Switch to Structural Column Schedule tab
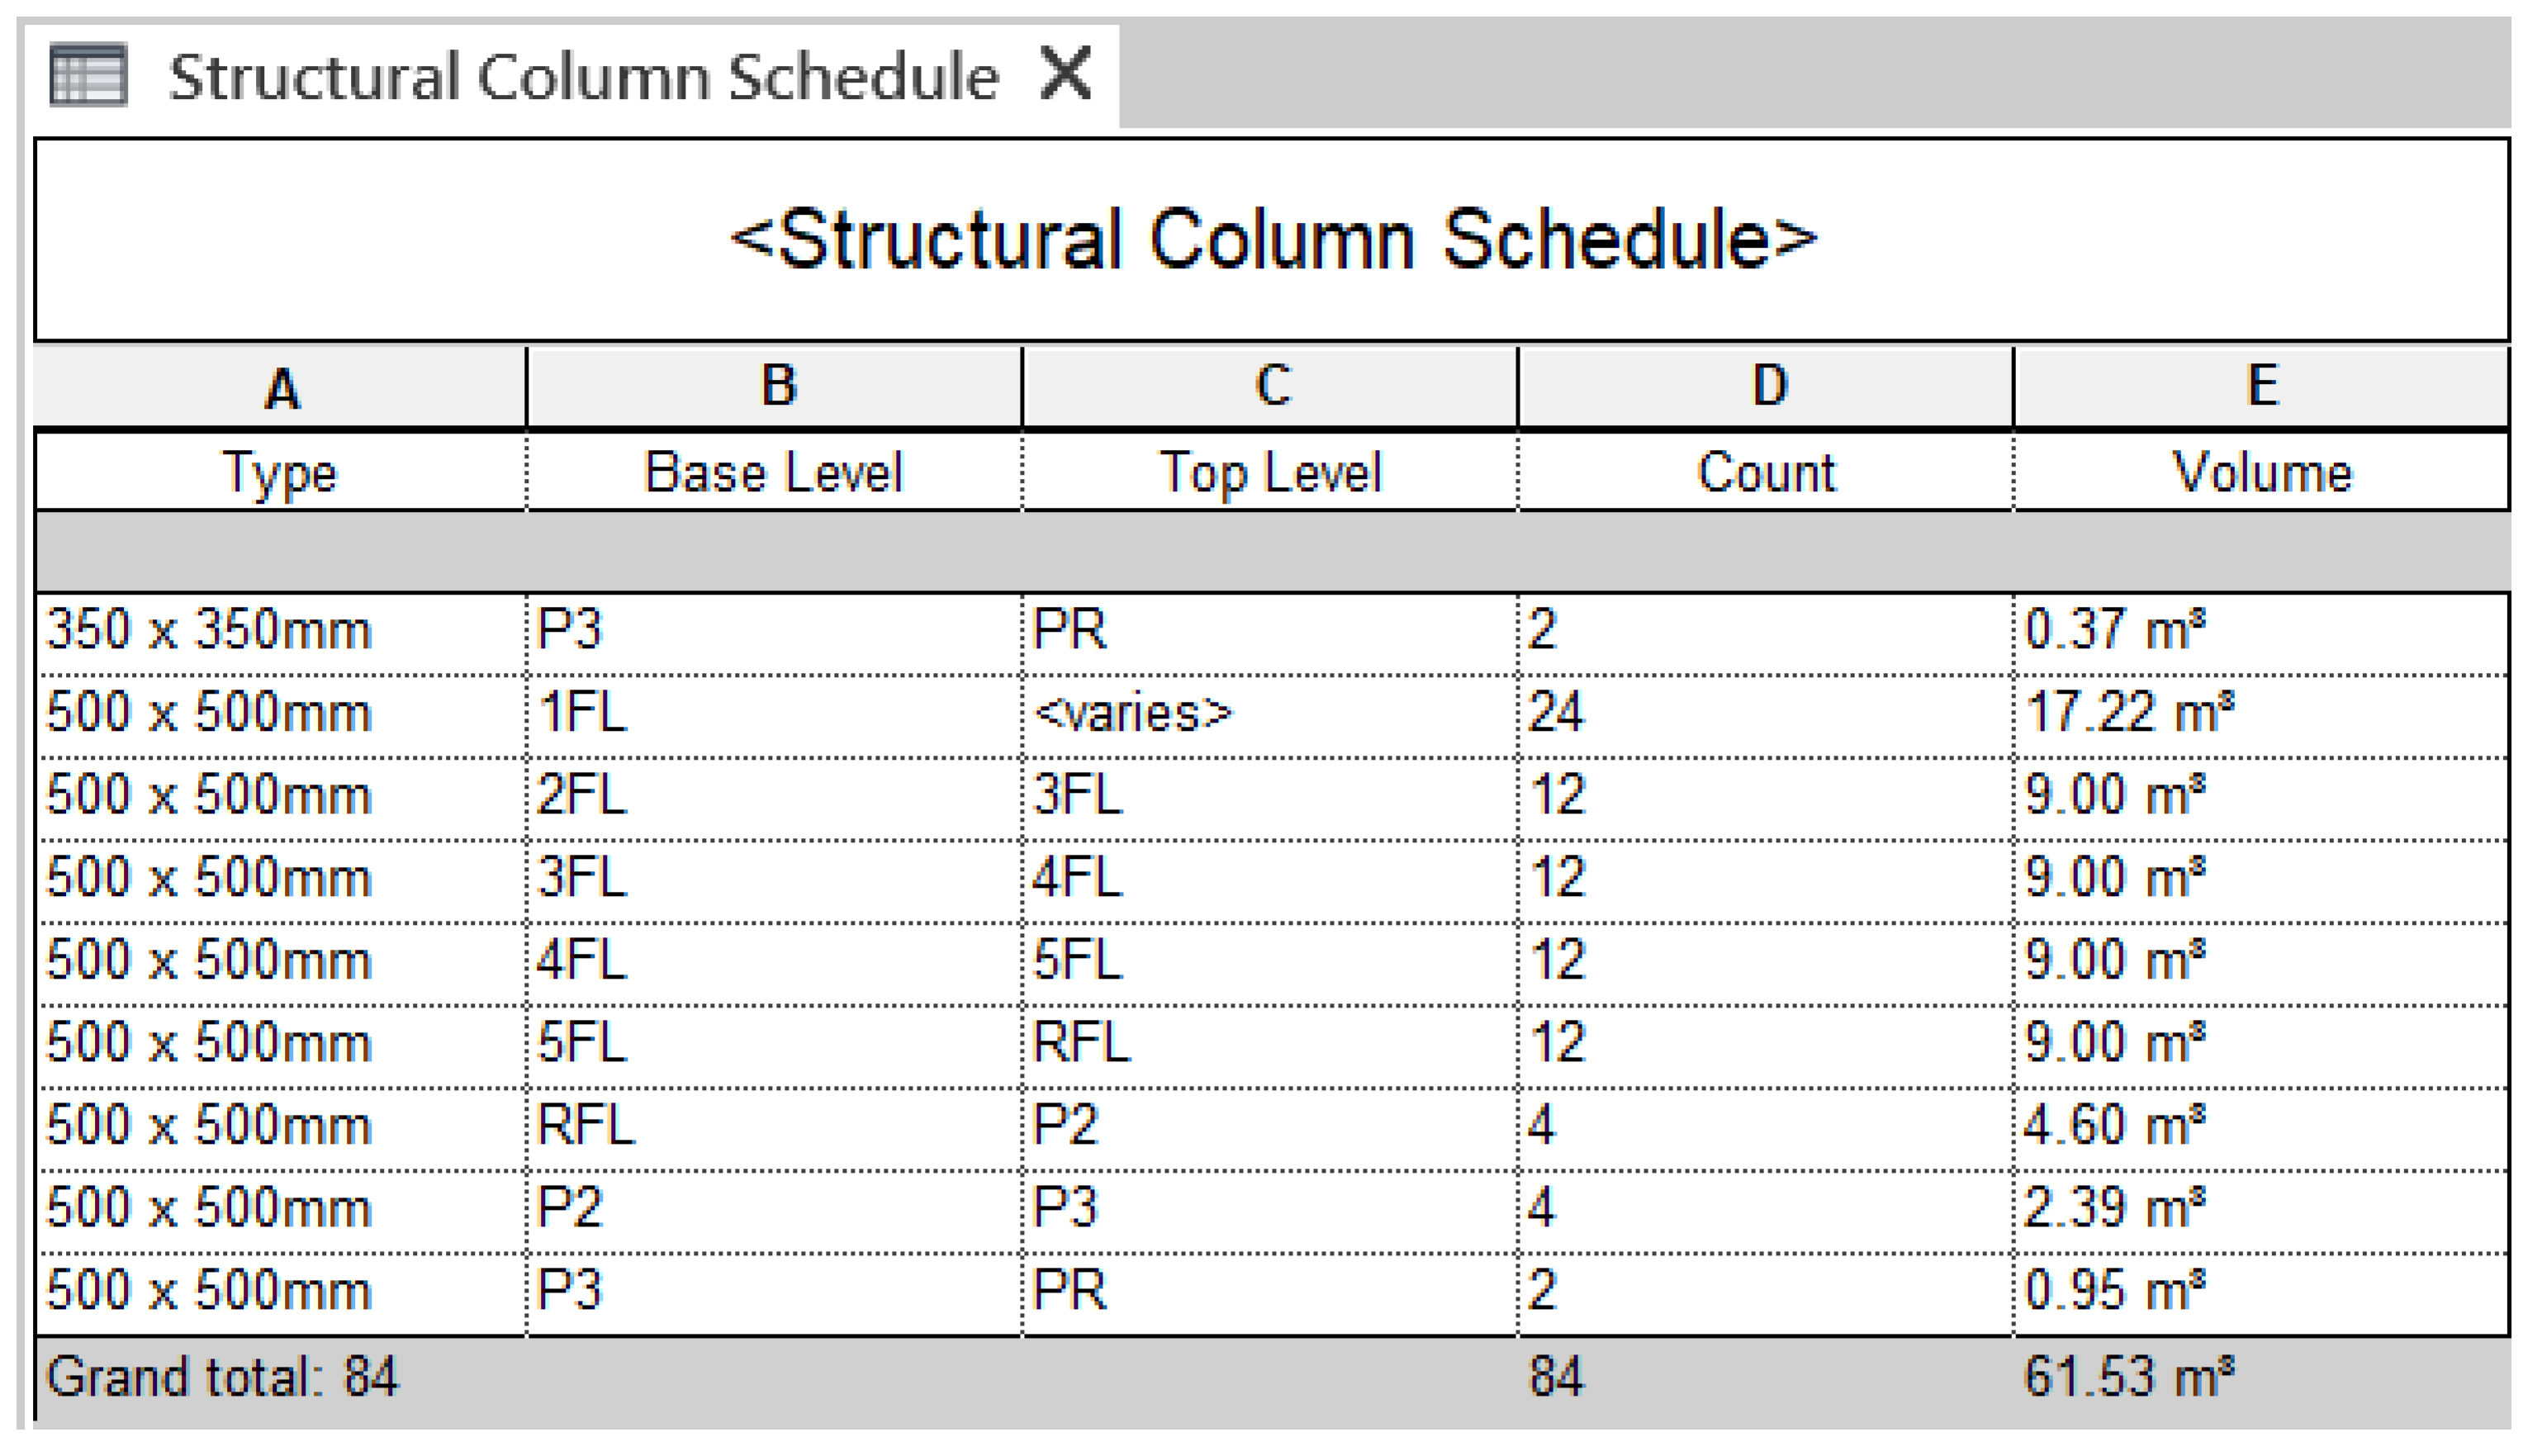Screen dimensions: 2528x1456 click(583, 77)
